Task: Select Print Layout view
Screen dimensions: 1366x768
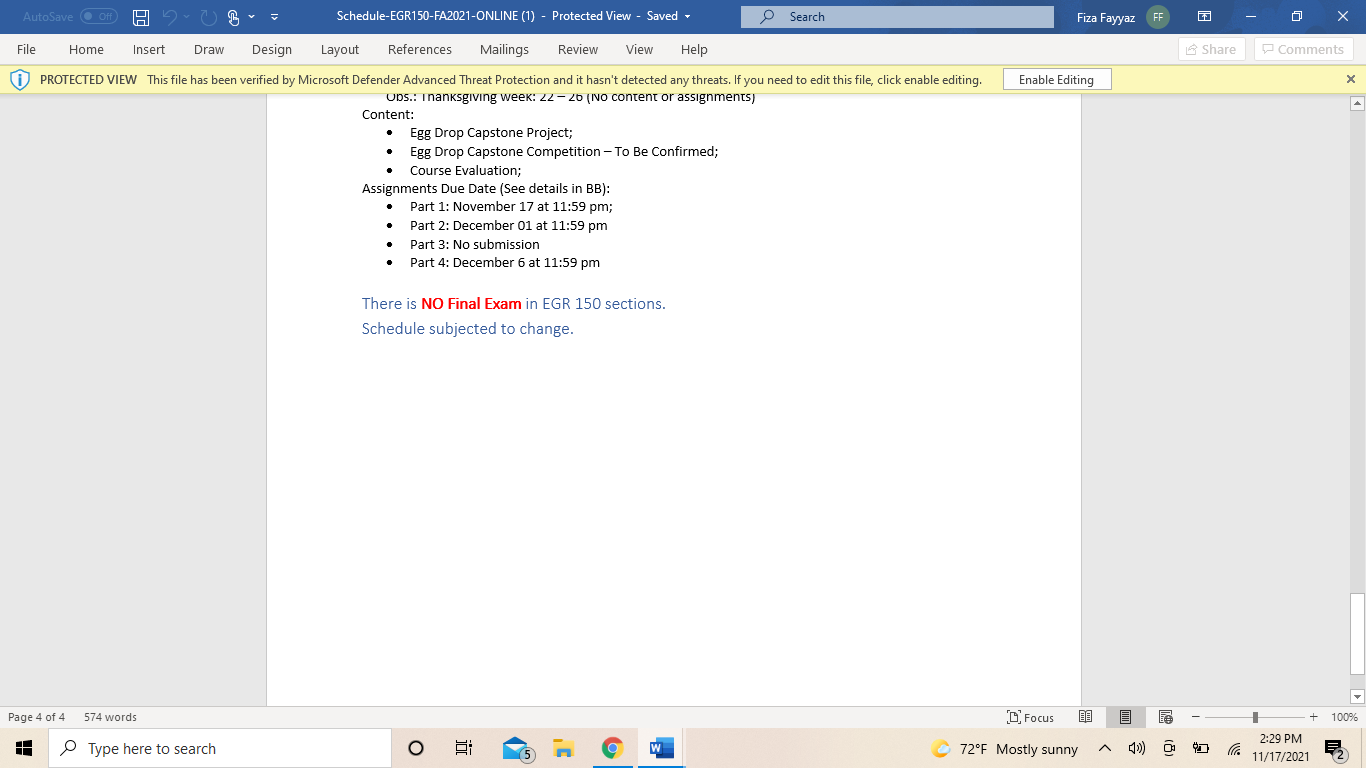Action: tap(1125, 717)
